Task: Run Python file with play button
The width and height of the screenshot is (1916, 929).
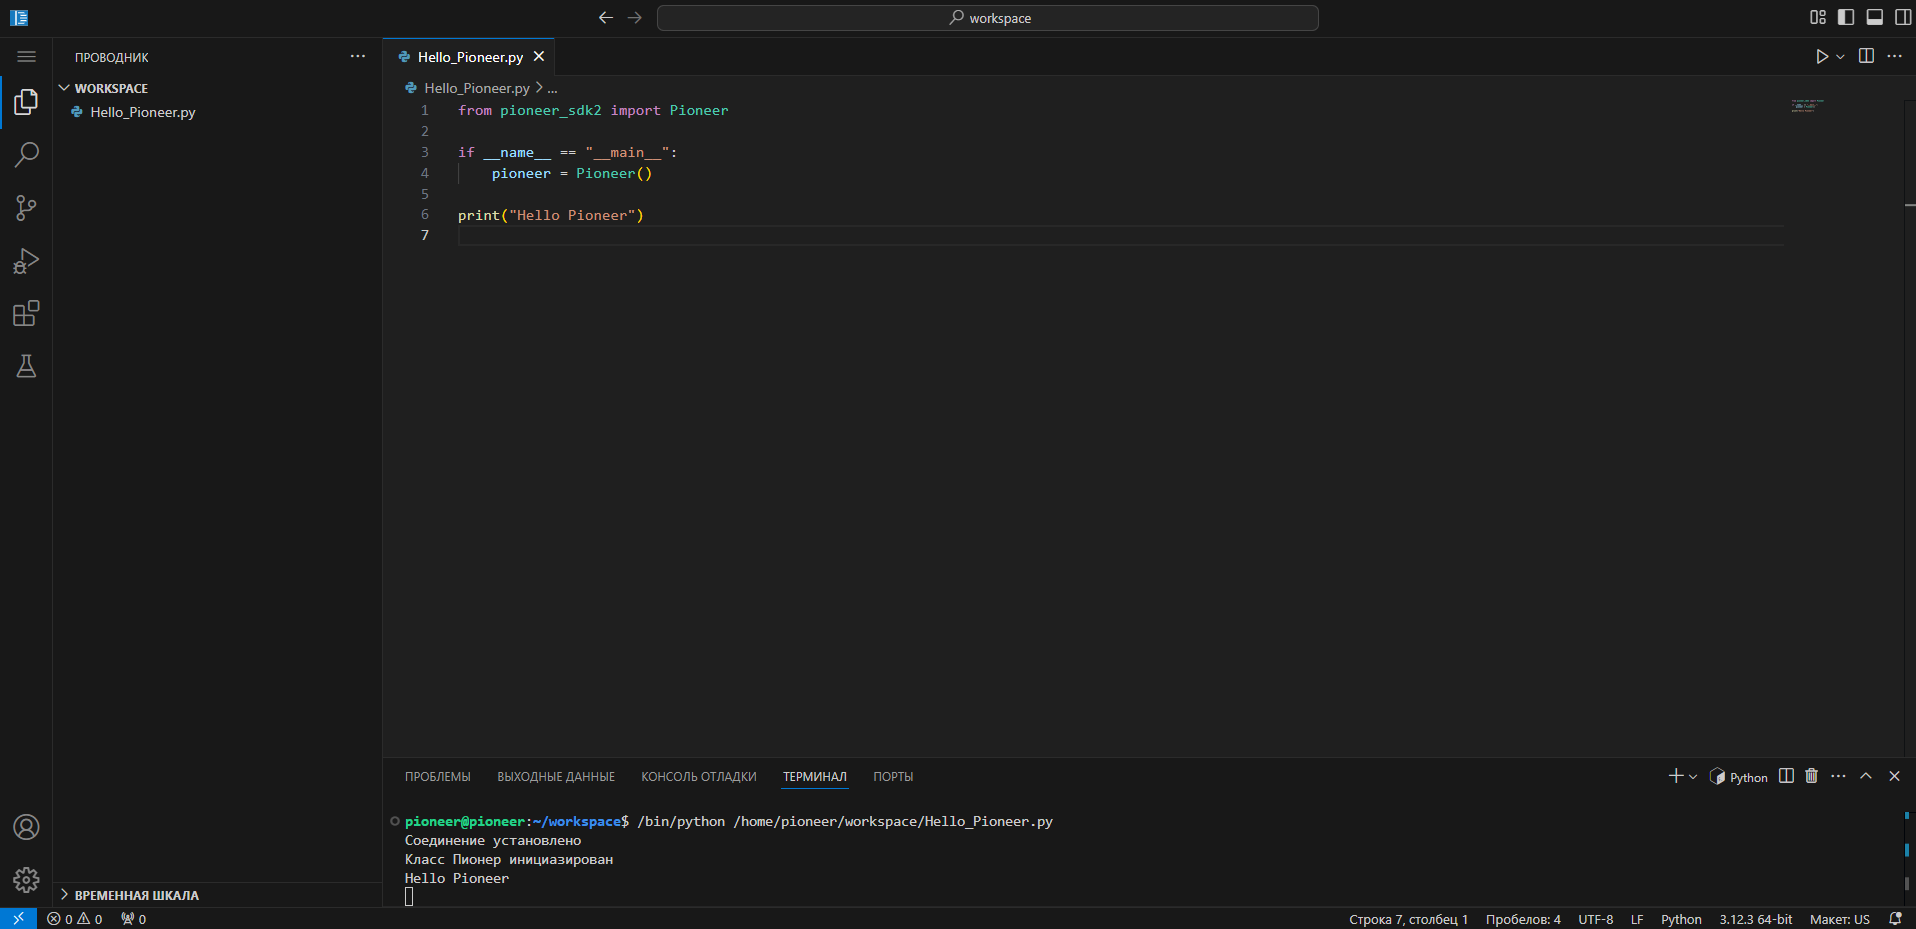Action: click(1821, 57)
